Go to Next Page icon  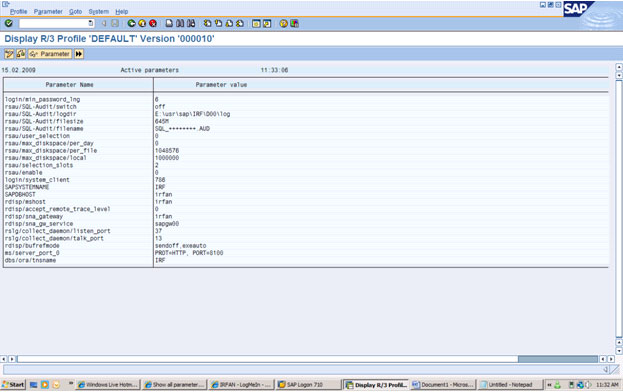coord(229,23)
